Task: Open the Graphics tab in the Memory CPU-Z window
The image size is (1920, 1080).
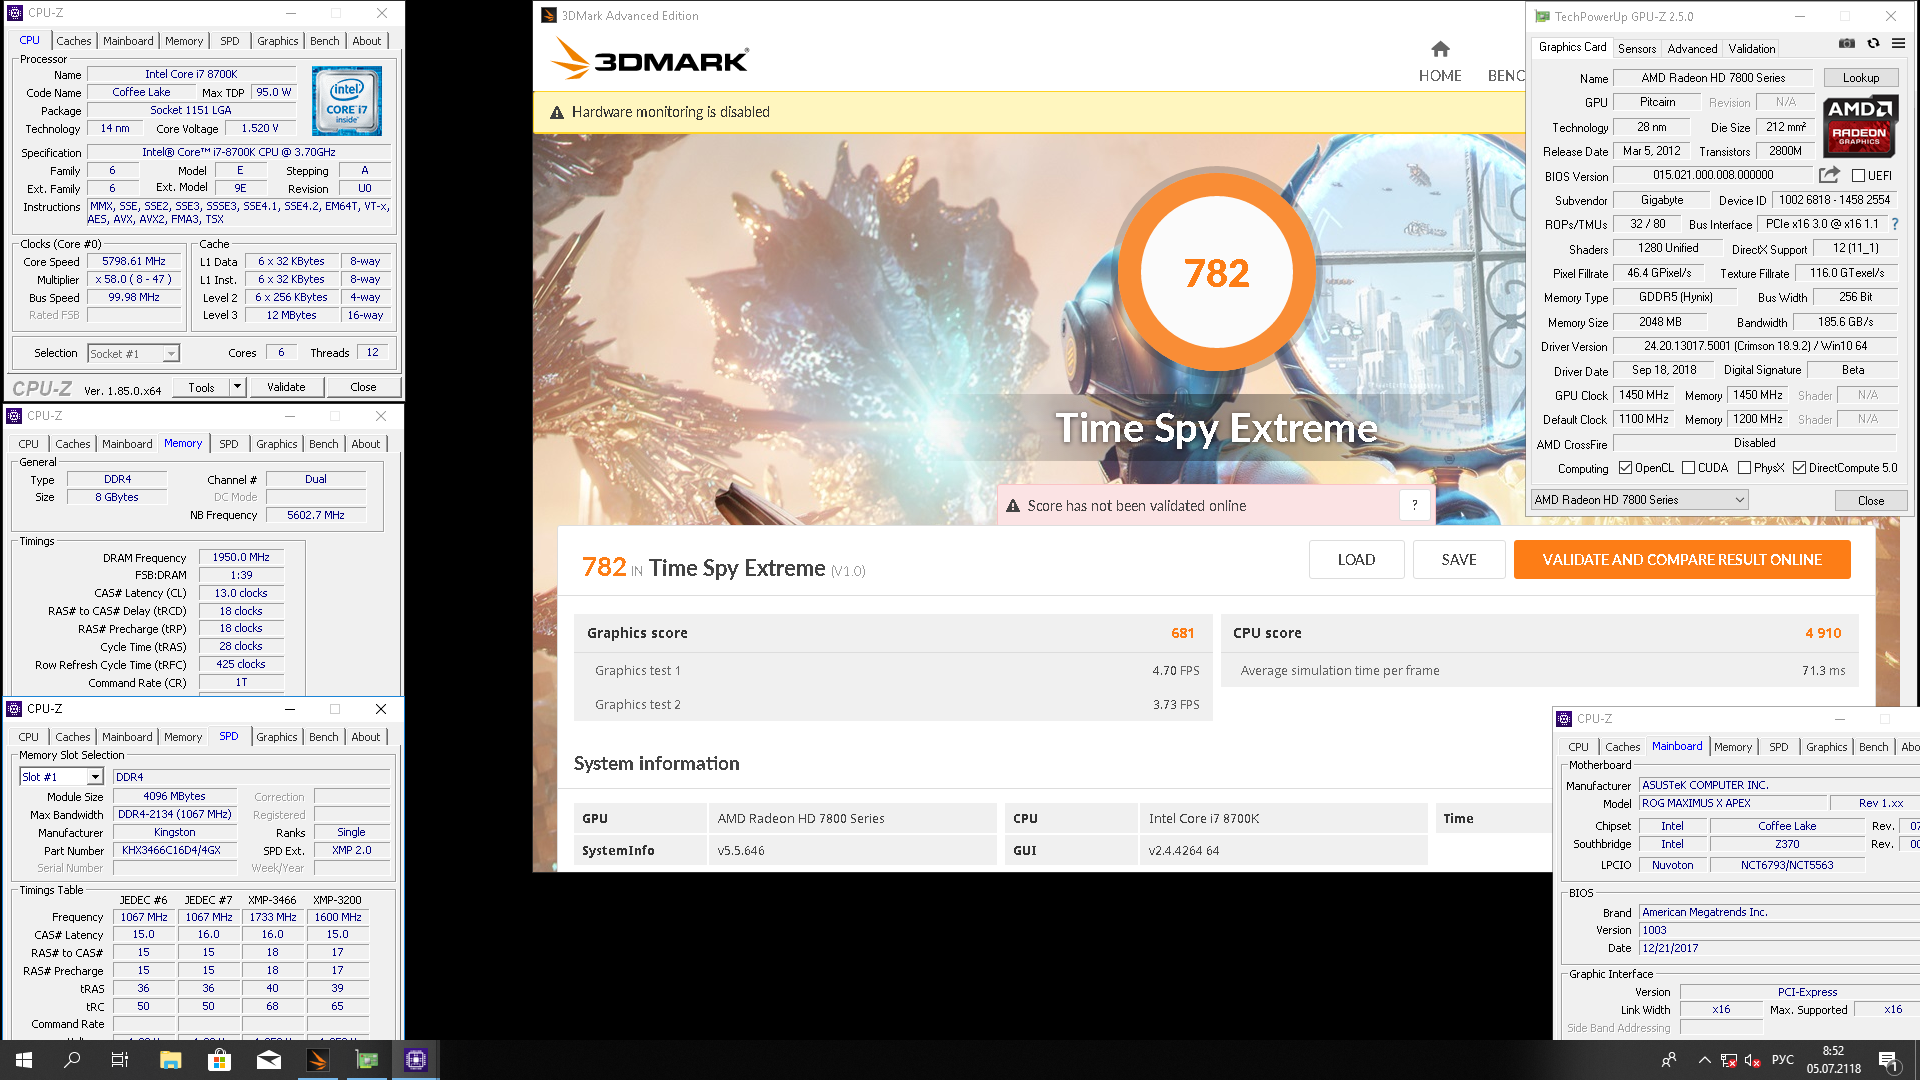Action: point(276,444)
